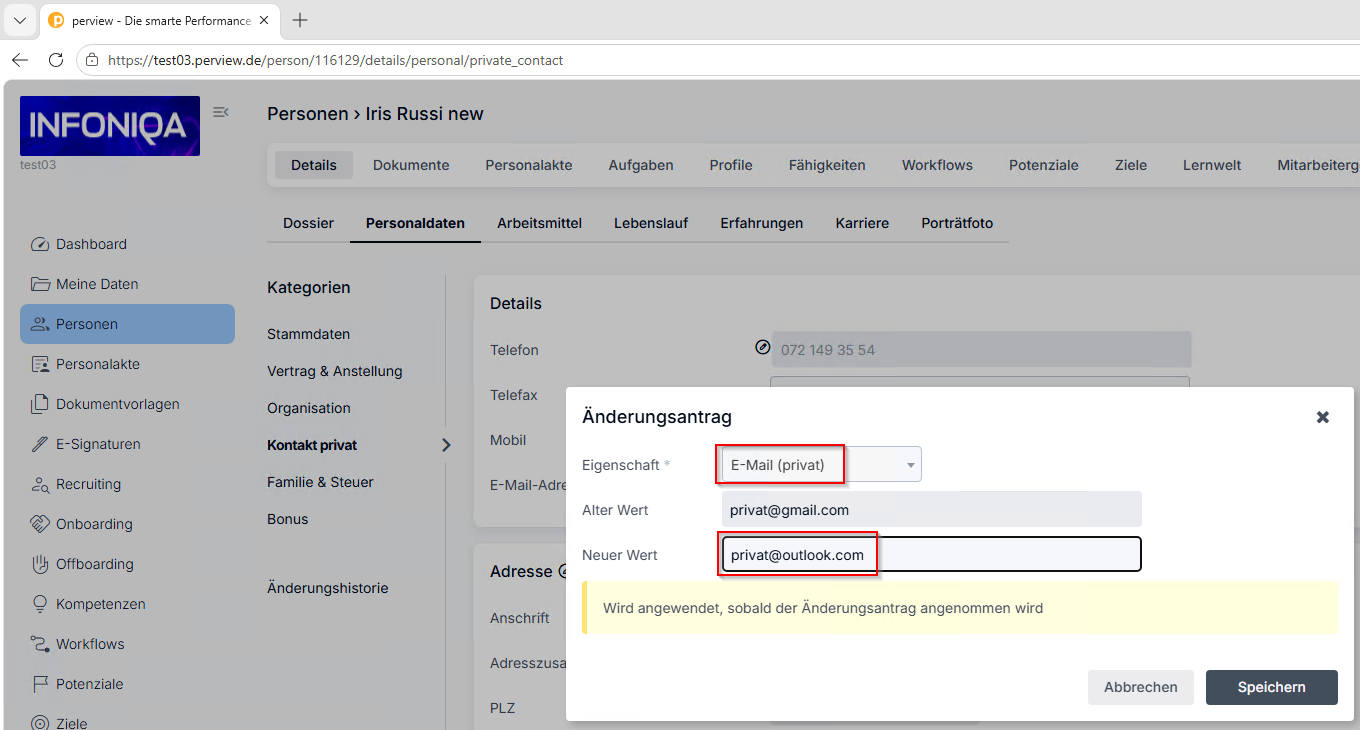Open the Ziele top tab
1360x730 pixels.
click(x=1131, y=165)
